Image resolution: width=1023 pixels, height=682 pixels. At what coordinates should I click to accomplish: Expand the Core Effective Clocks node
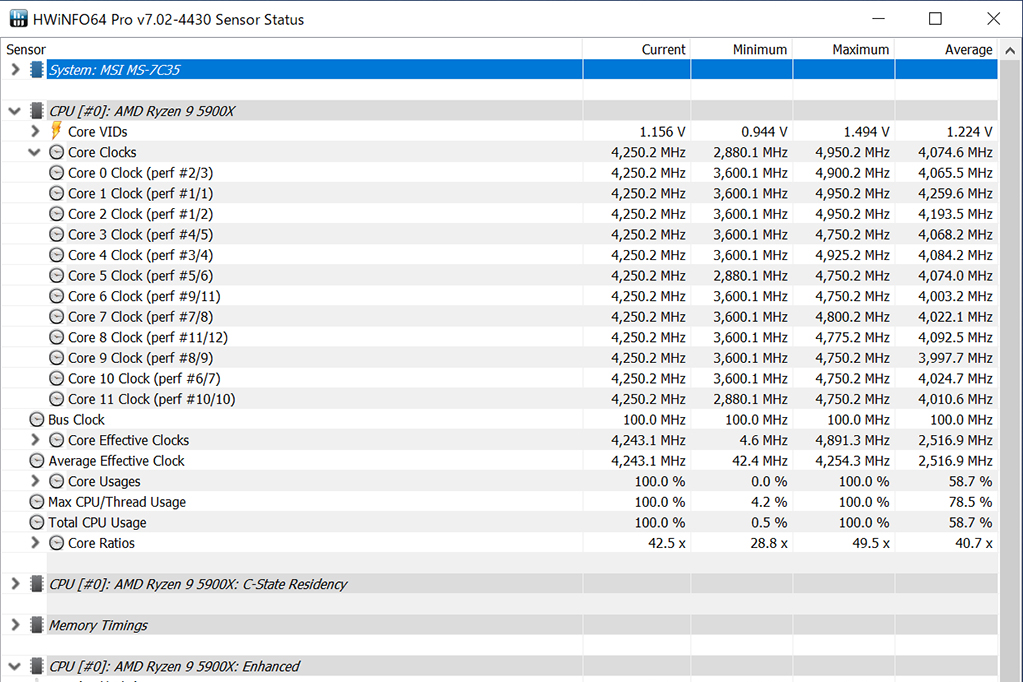click(x=35, y=440)
